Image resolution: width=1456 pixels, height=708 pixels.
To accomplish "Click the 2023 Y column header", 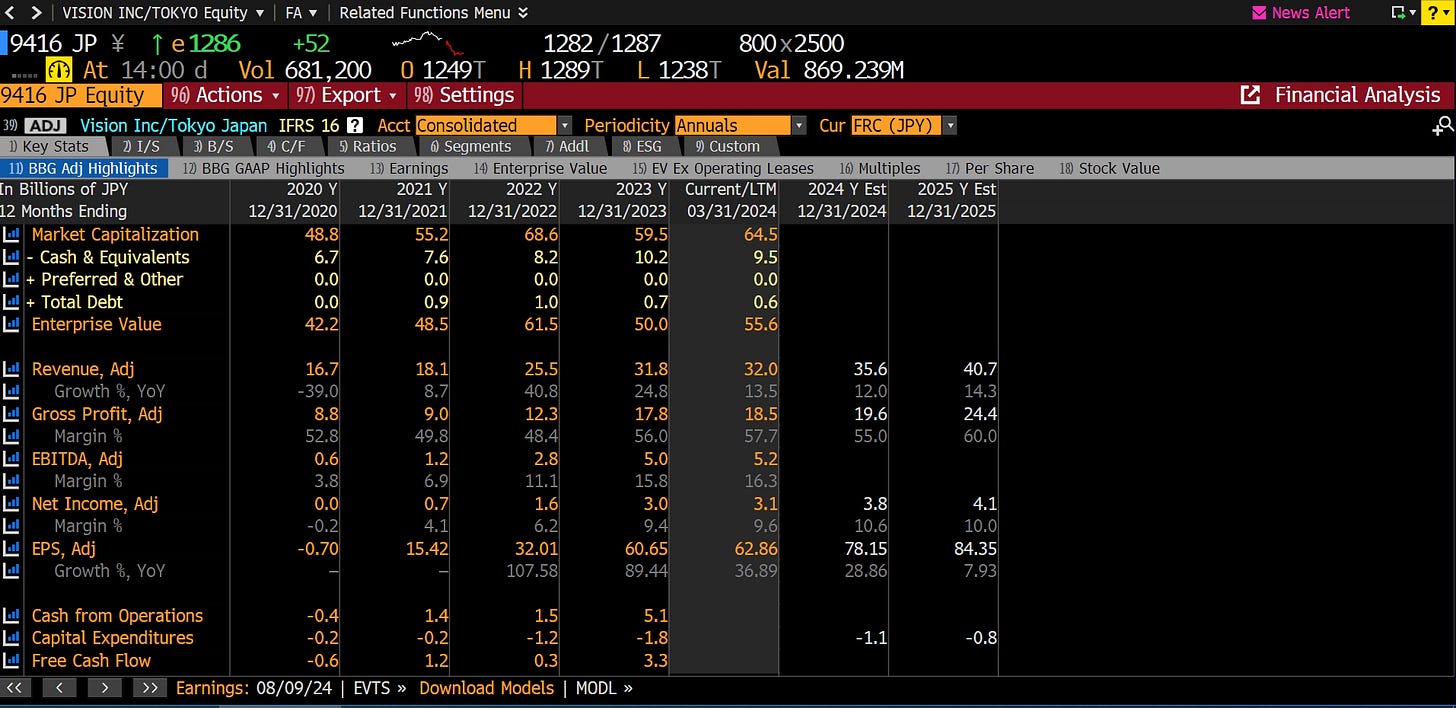I will coord(641,189).
